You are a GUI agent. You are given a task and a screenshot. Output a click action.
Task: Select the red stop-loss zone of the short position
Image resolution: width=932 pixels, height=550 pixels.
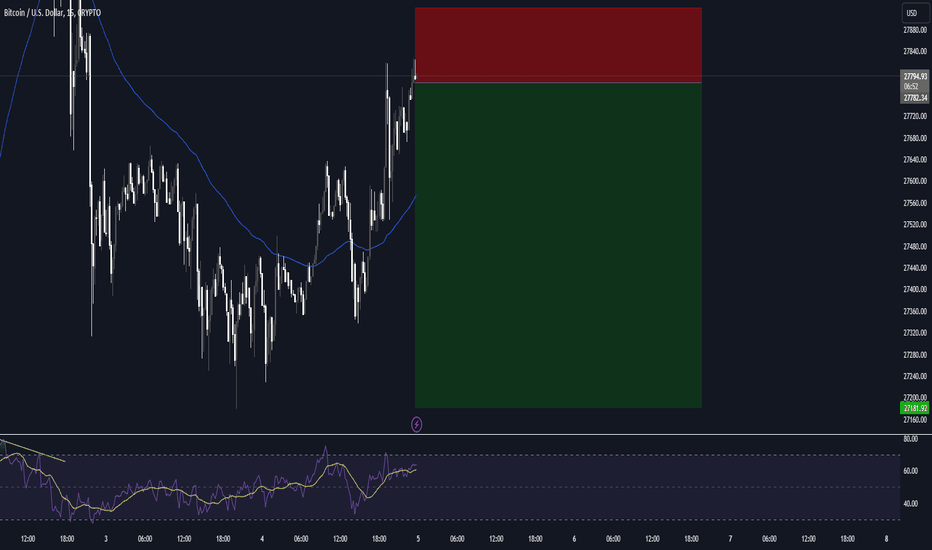coord(558,45)
